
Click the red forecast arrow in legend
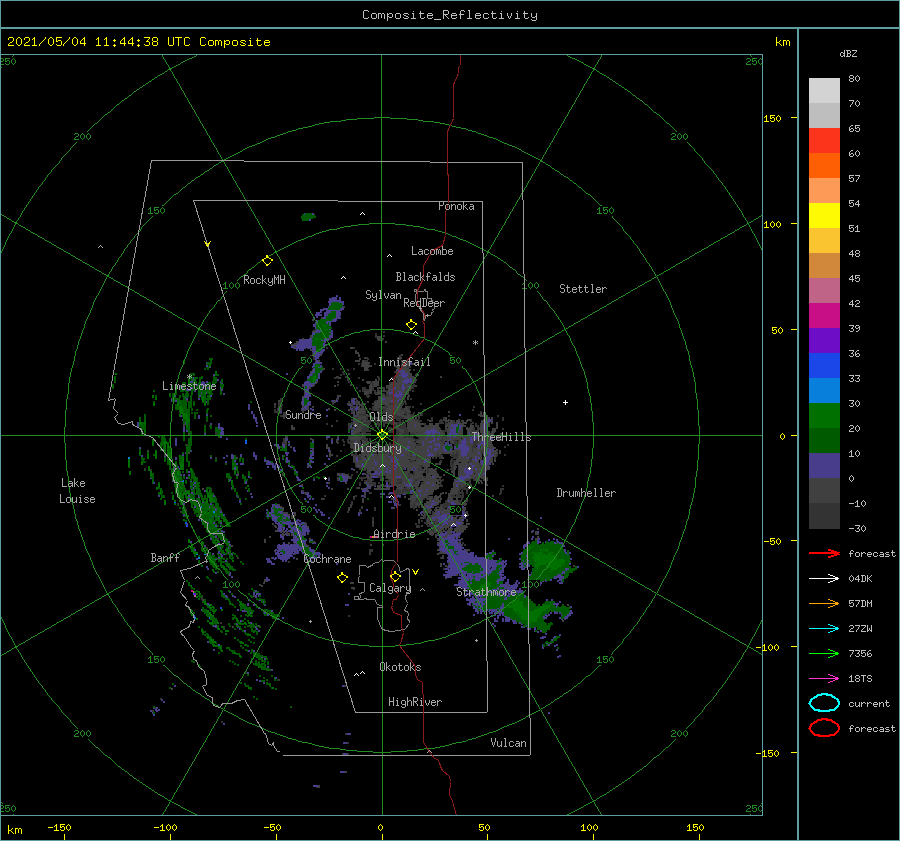click(824, 553)
